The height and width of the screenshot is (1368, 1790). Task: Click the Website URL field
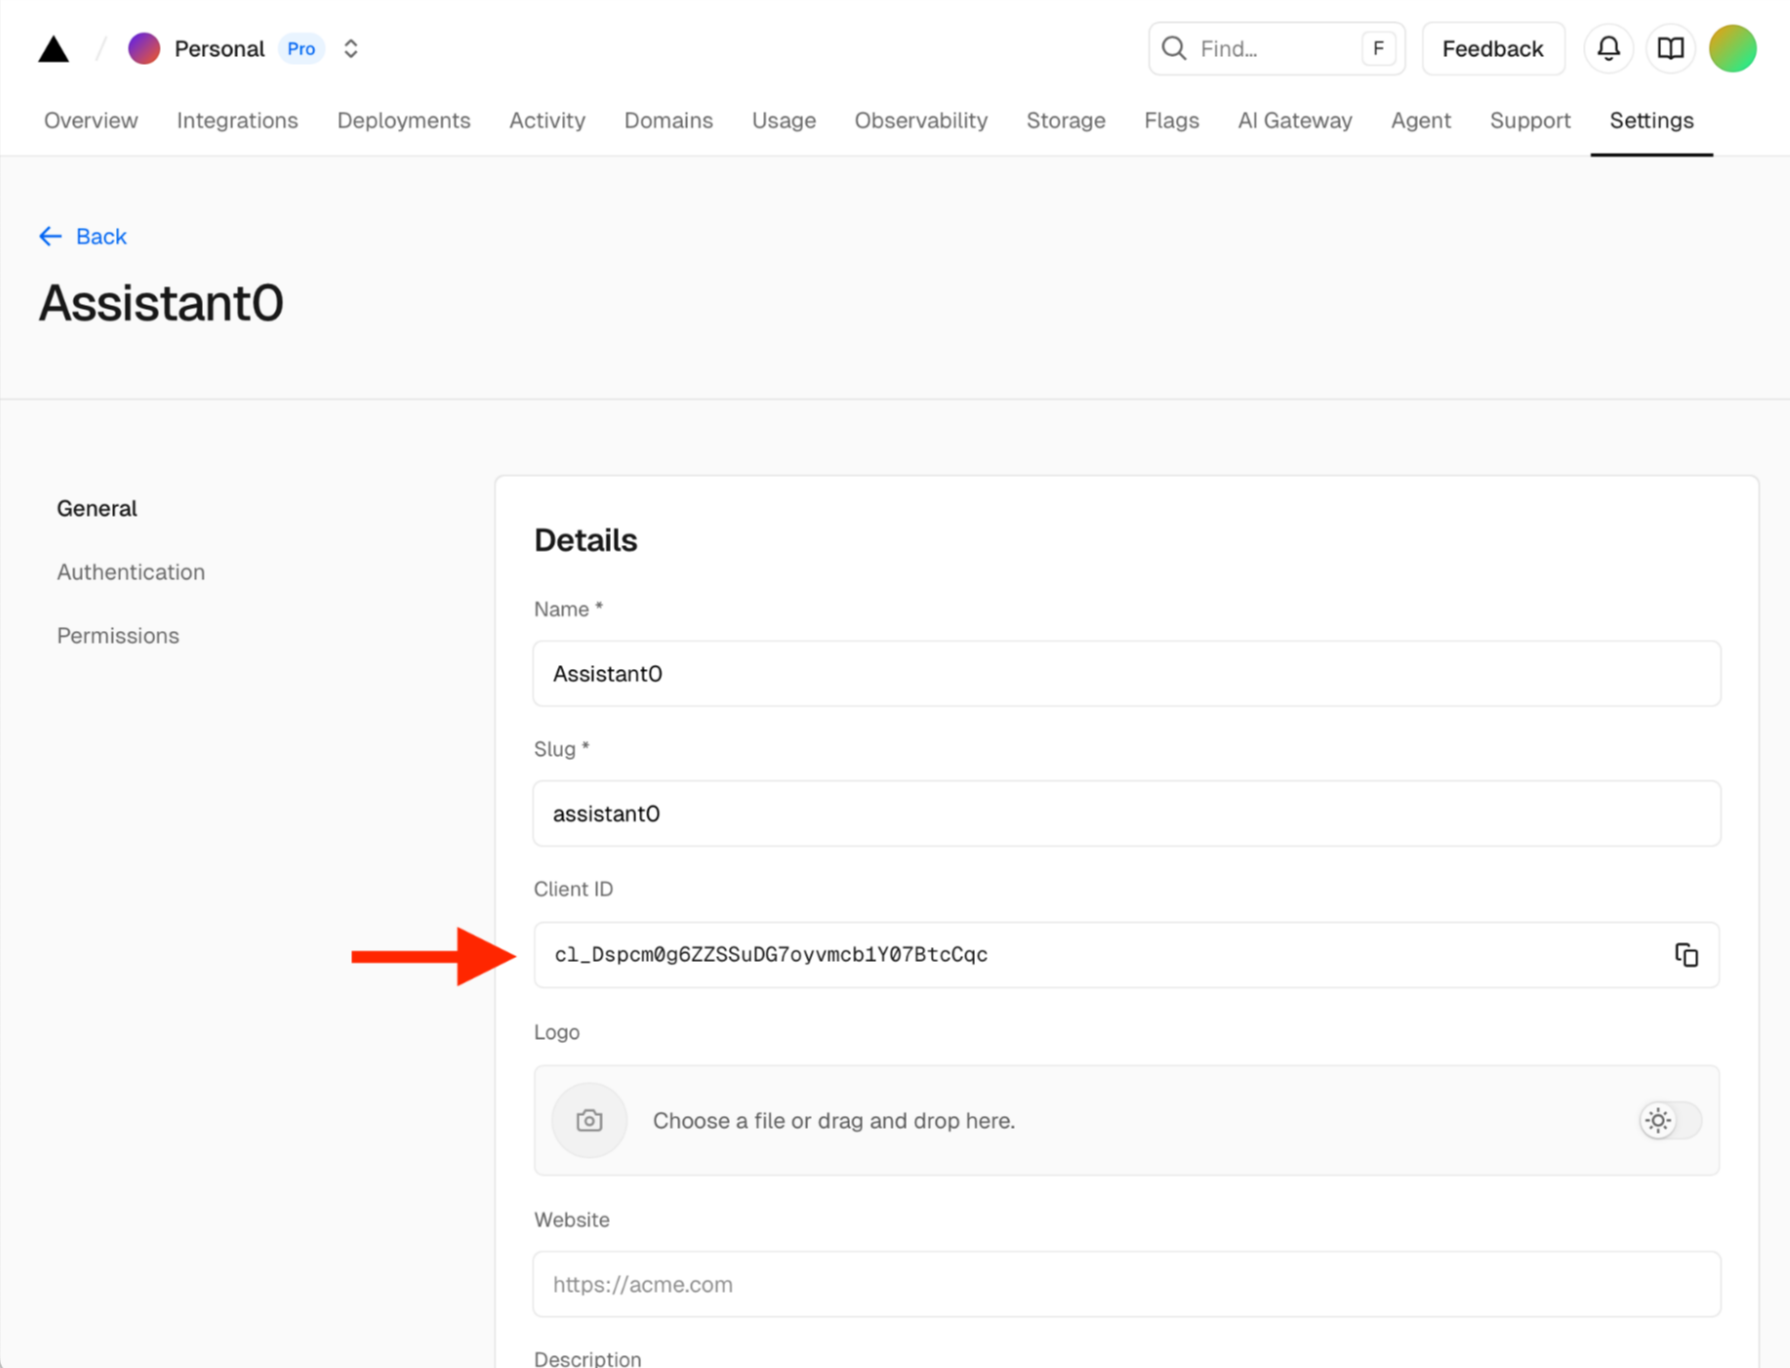pyautogui.click(x=1127, y=1285)
